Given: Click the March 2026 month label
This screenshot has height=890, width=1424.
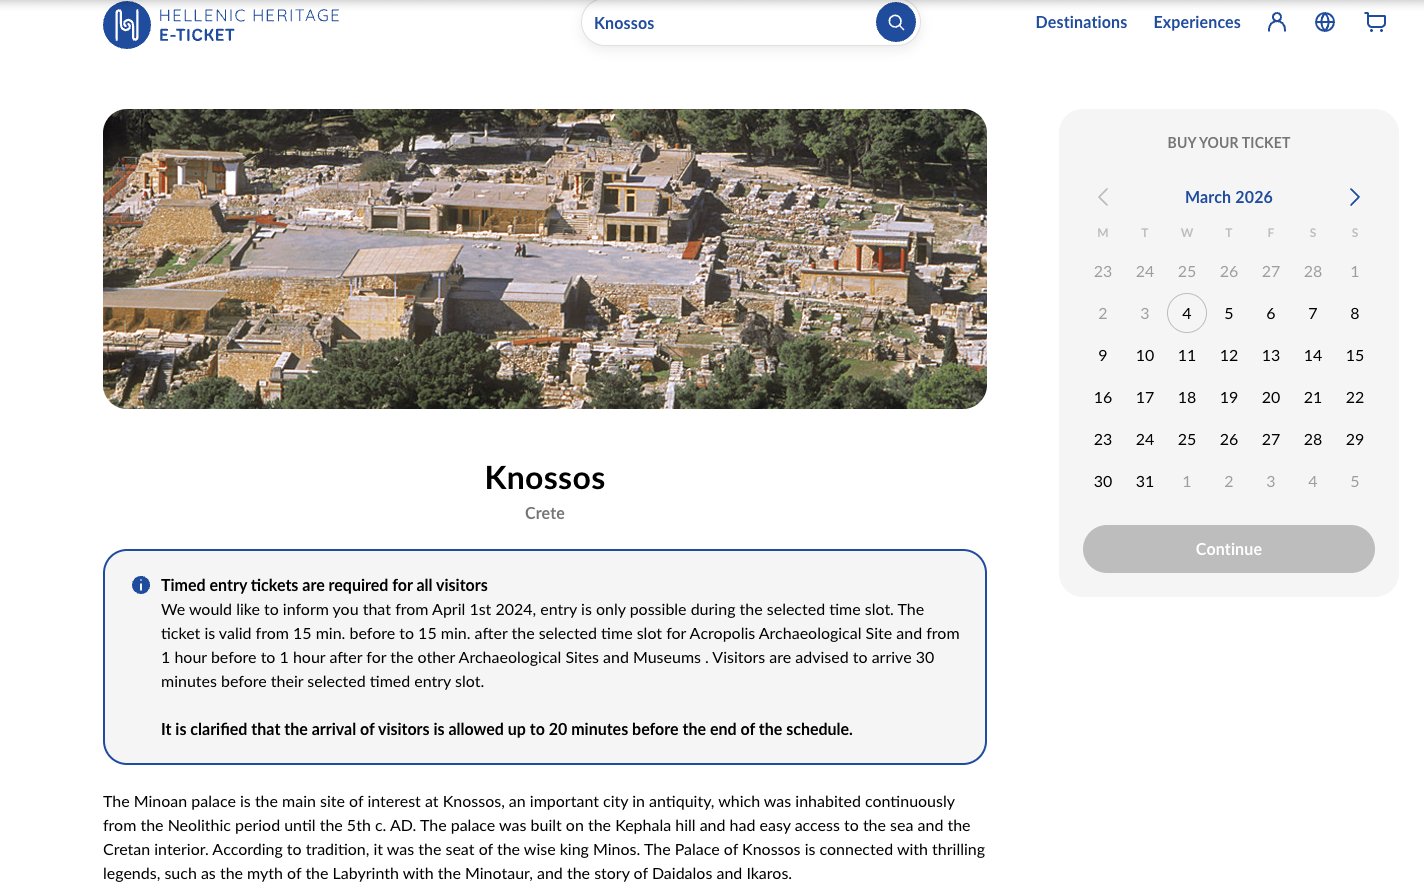Looking at the screenshot, I should point(1228,197).
